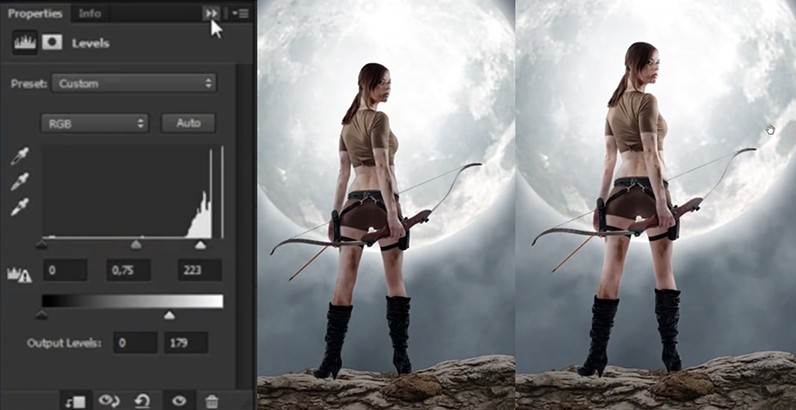
Task: Click the left image preview
Action: [386, 205]
